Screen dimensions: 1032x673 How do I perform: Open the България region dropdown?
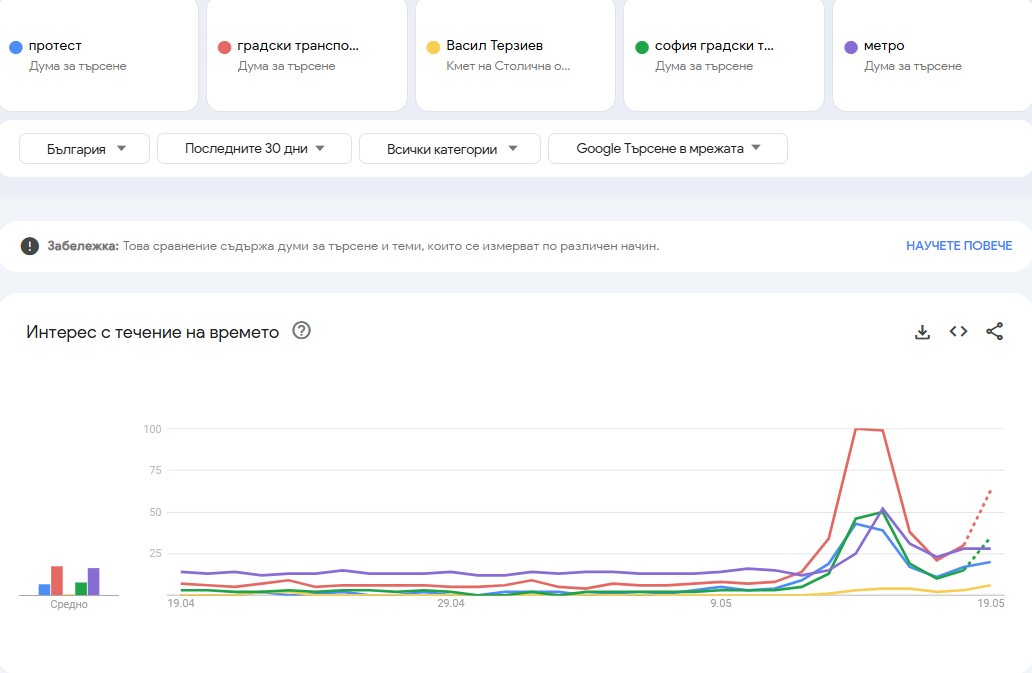(84, 147)
